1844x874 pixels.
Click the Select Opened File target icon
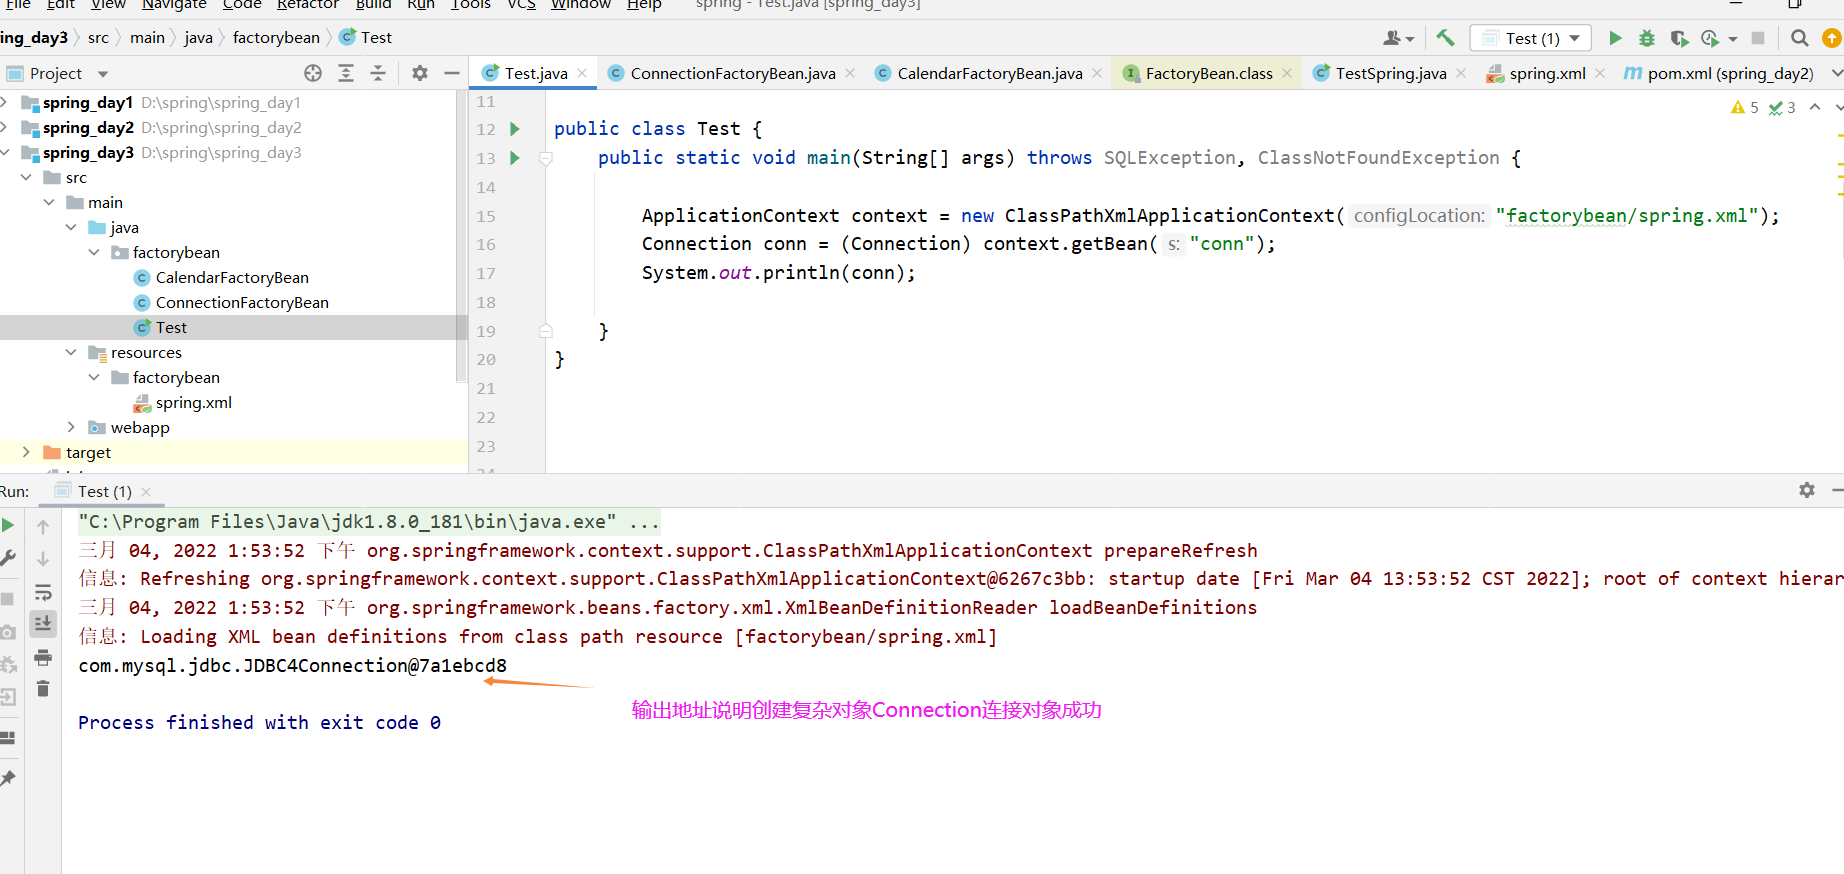[x=313, y=73]
